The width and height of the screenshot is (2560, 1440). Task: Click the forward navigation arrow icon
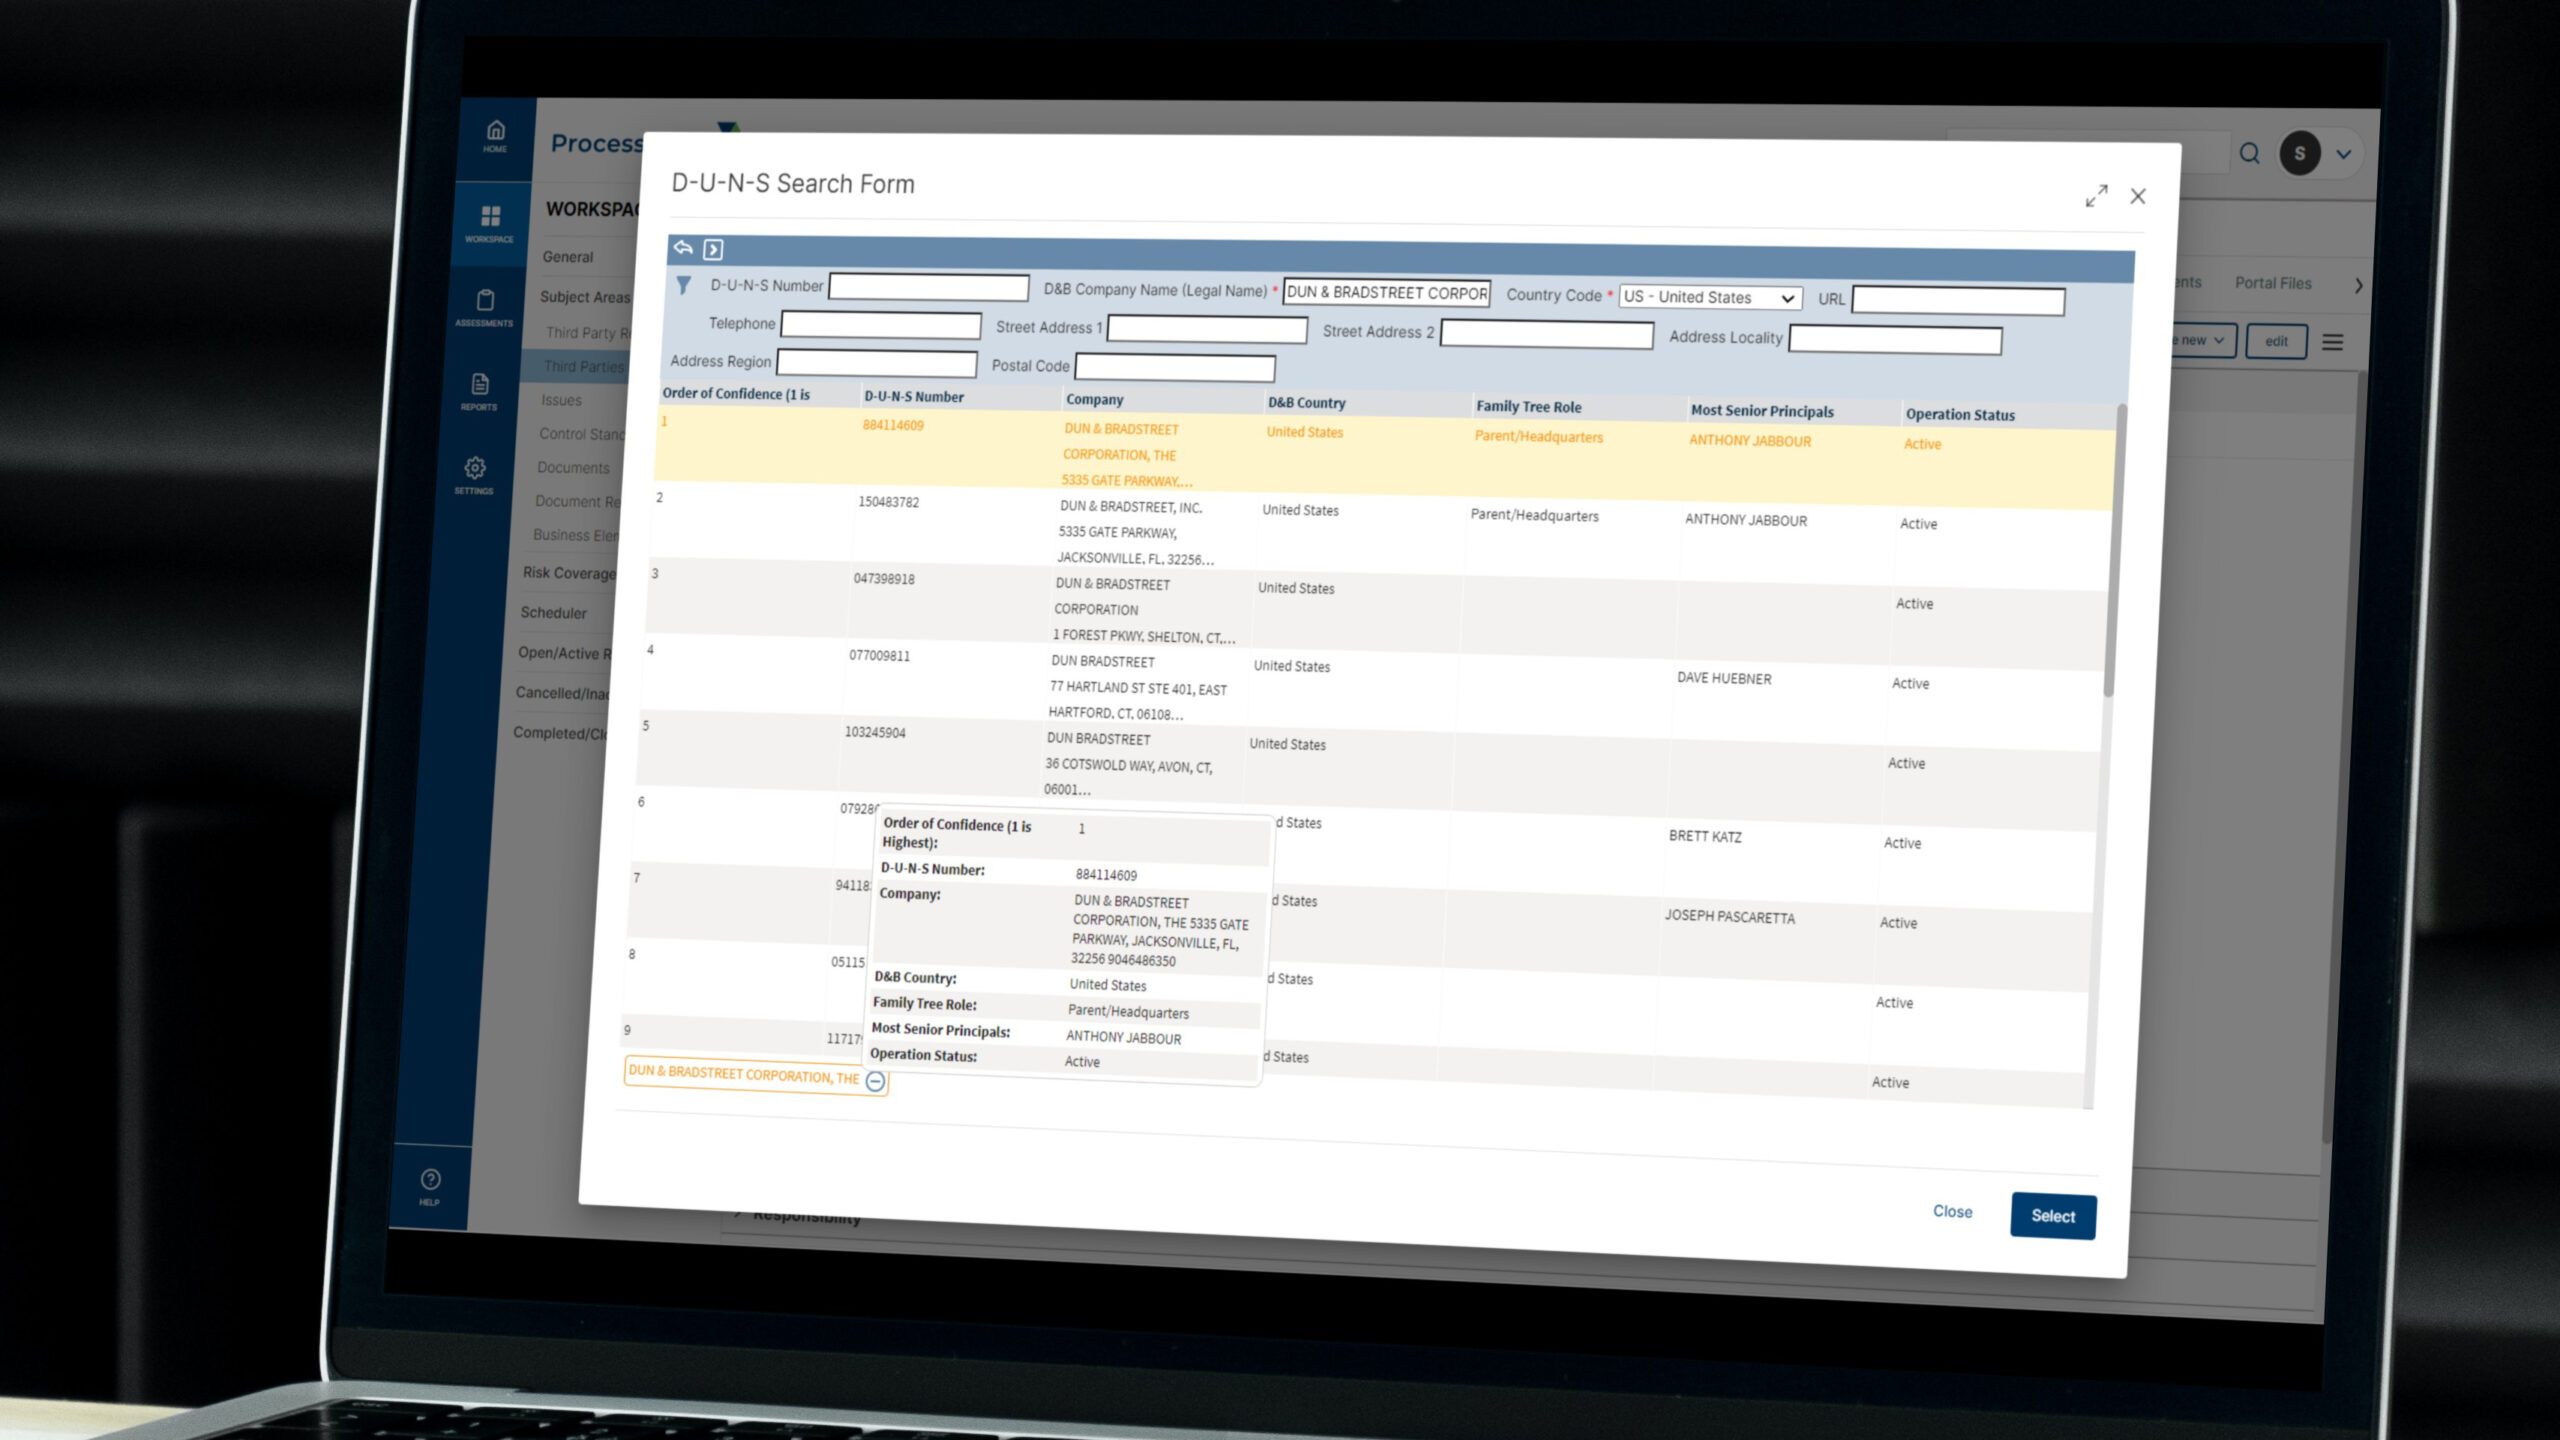coord(712,248)
